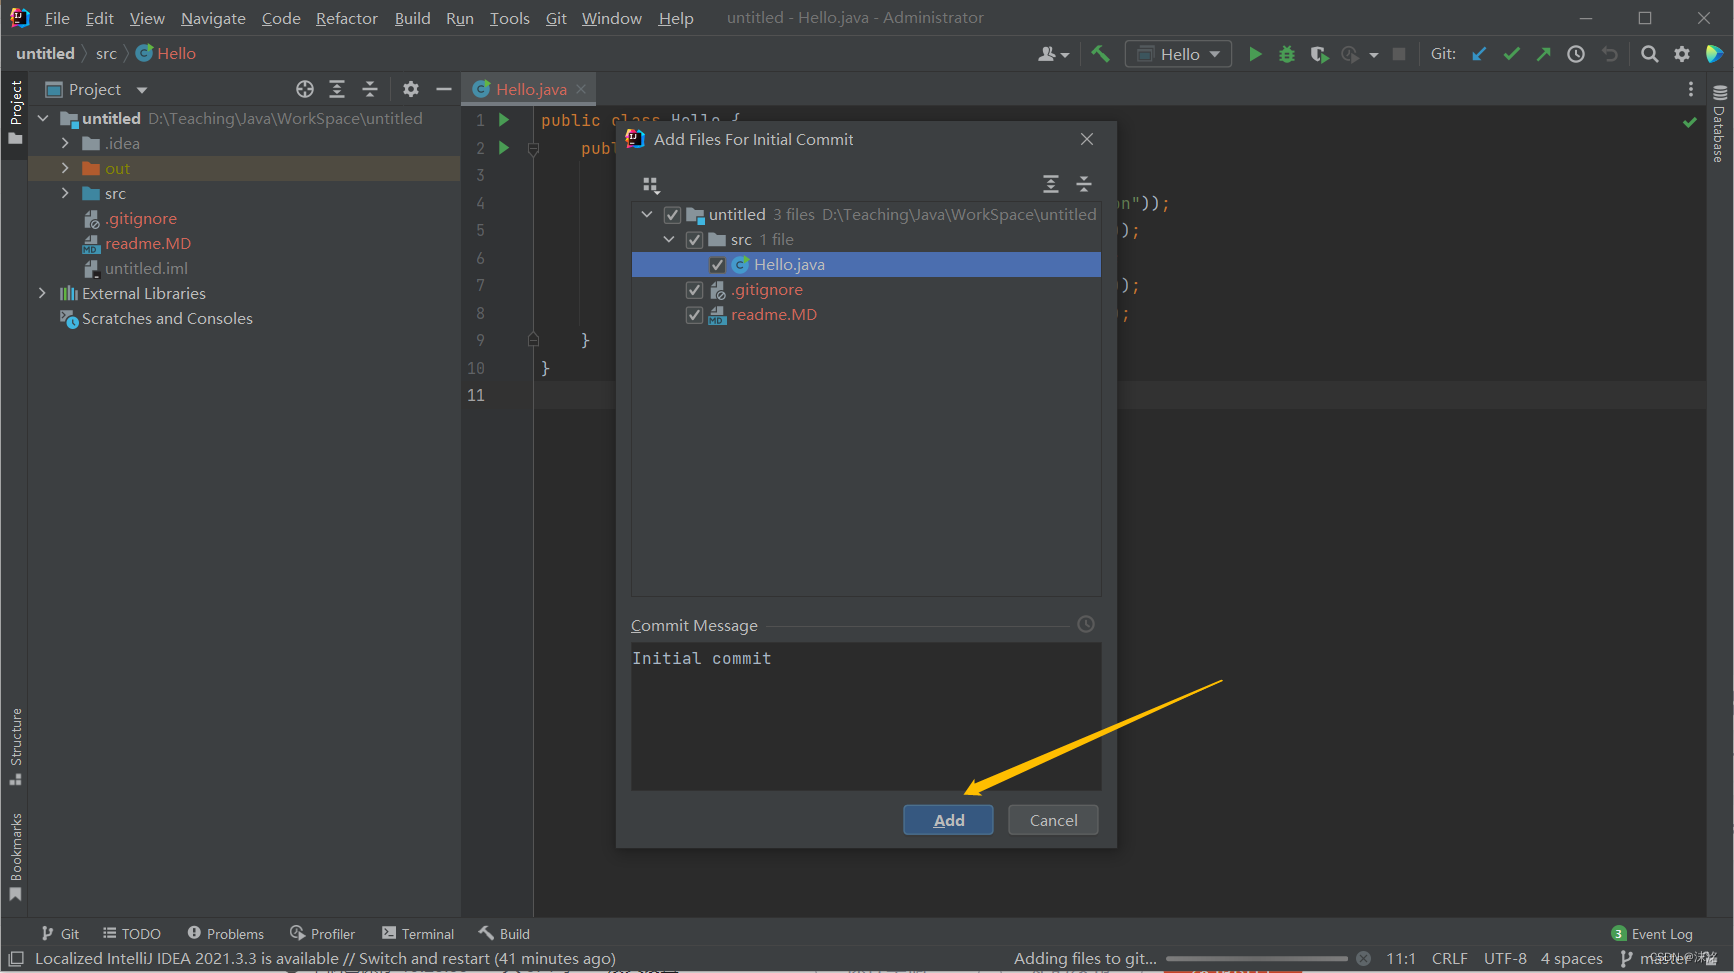The image size is (1734, 973).
Task: Open the Navigate menu
Action: click(213, 18)
